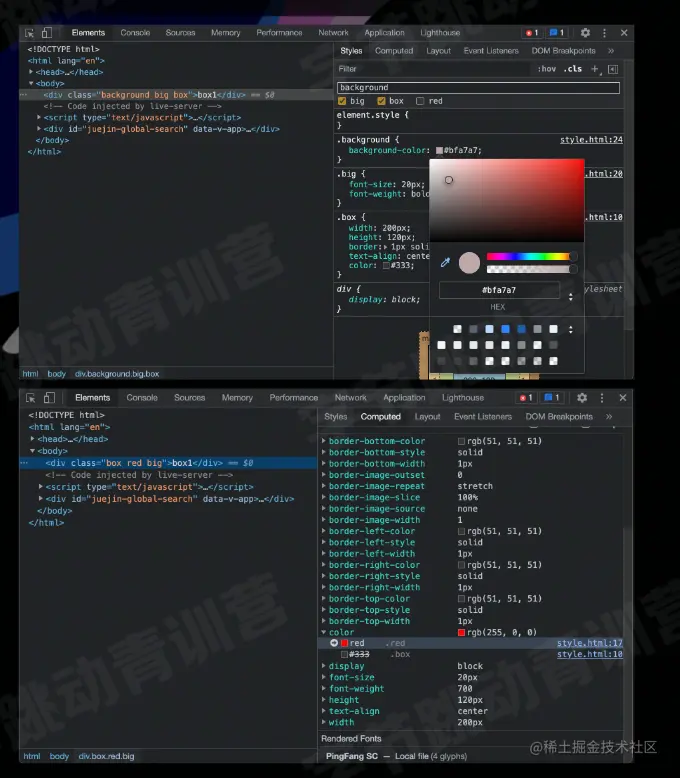Collapse the color computed property

[324, 633]
